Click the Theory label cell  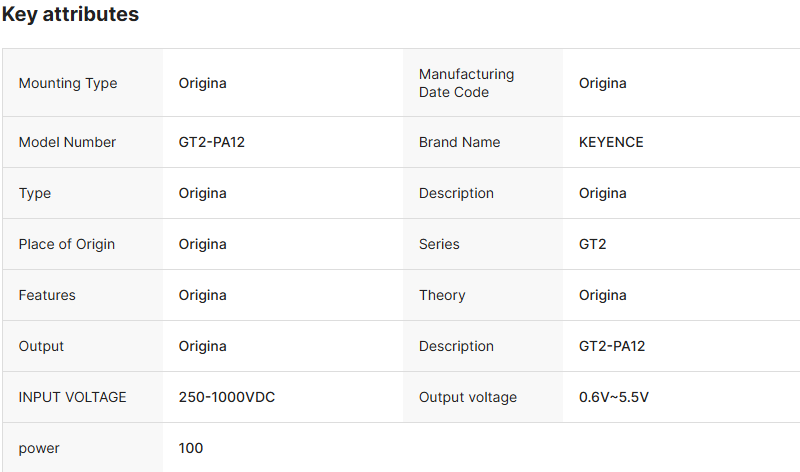[x=442, y=295]
